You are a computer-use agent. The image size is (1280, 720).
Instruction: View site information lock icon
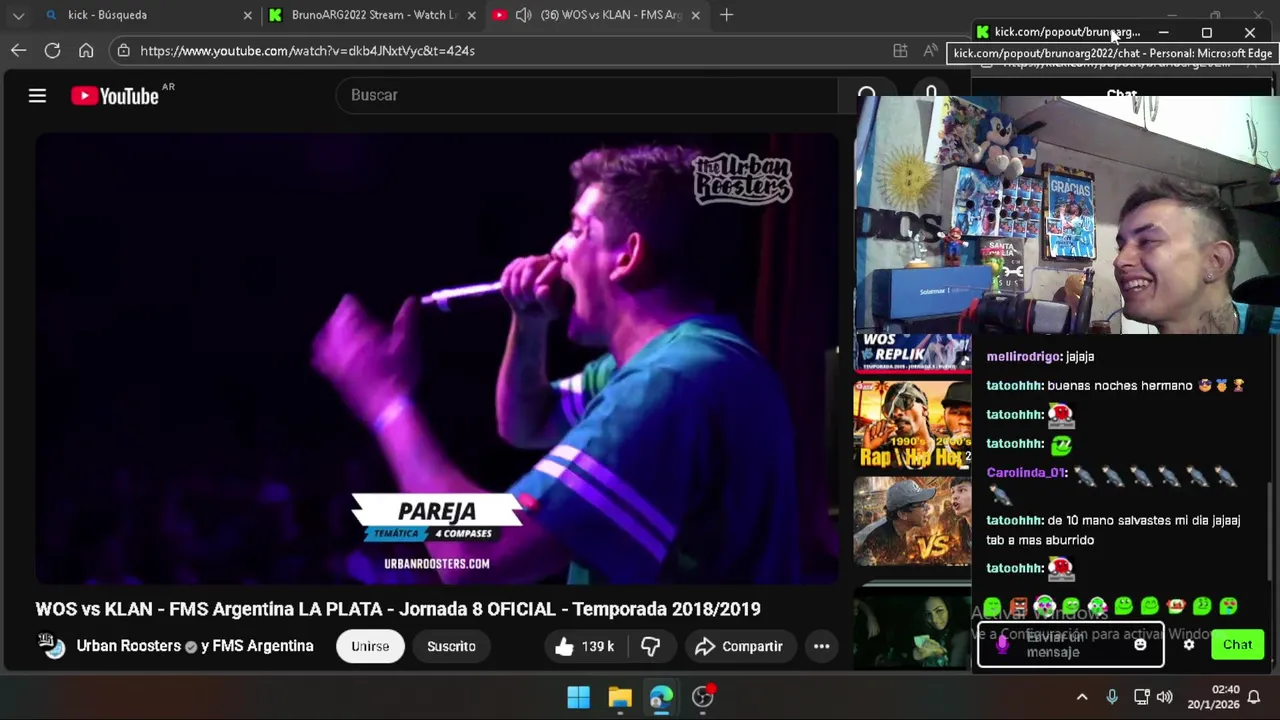(122, 50)
